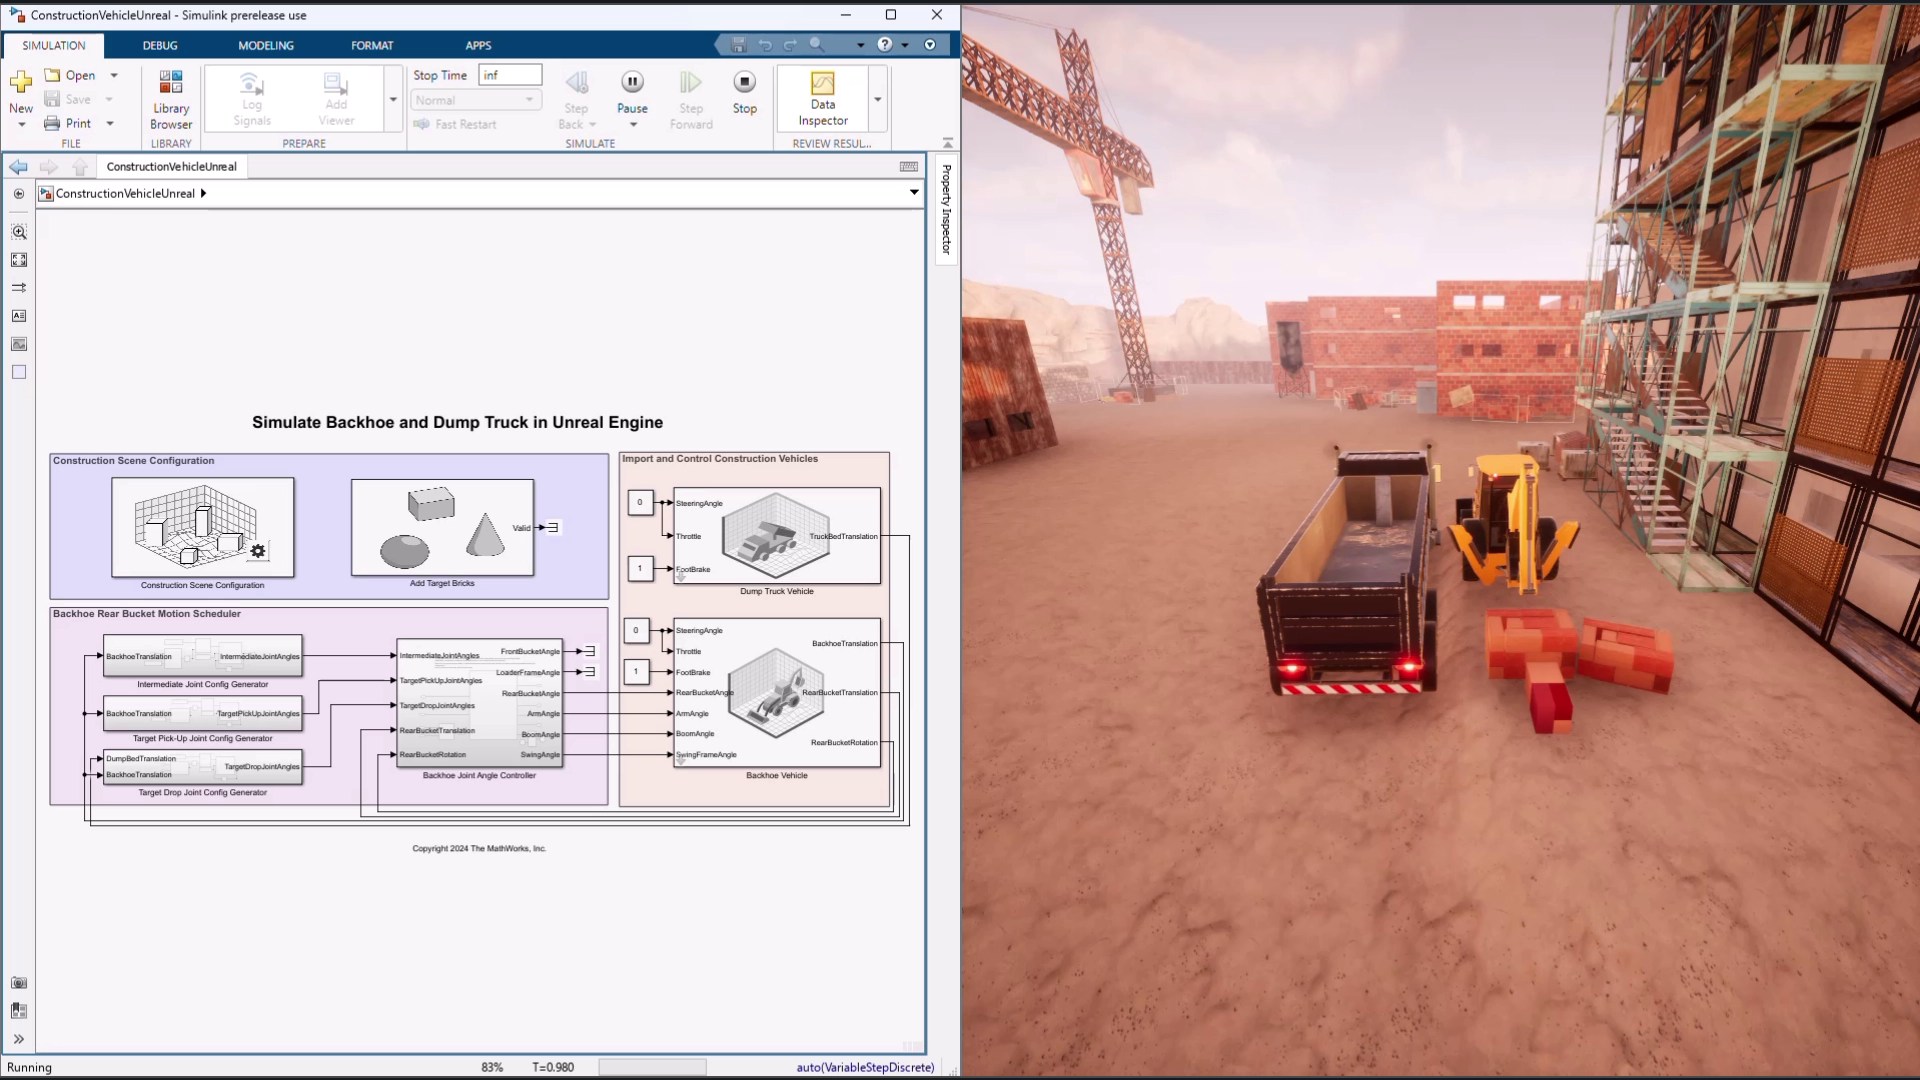
Task: Click the search magnifier in quick access toolbar
Action: (x=817, y=45)
